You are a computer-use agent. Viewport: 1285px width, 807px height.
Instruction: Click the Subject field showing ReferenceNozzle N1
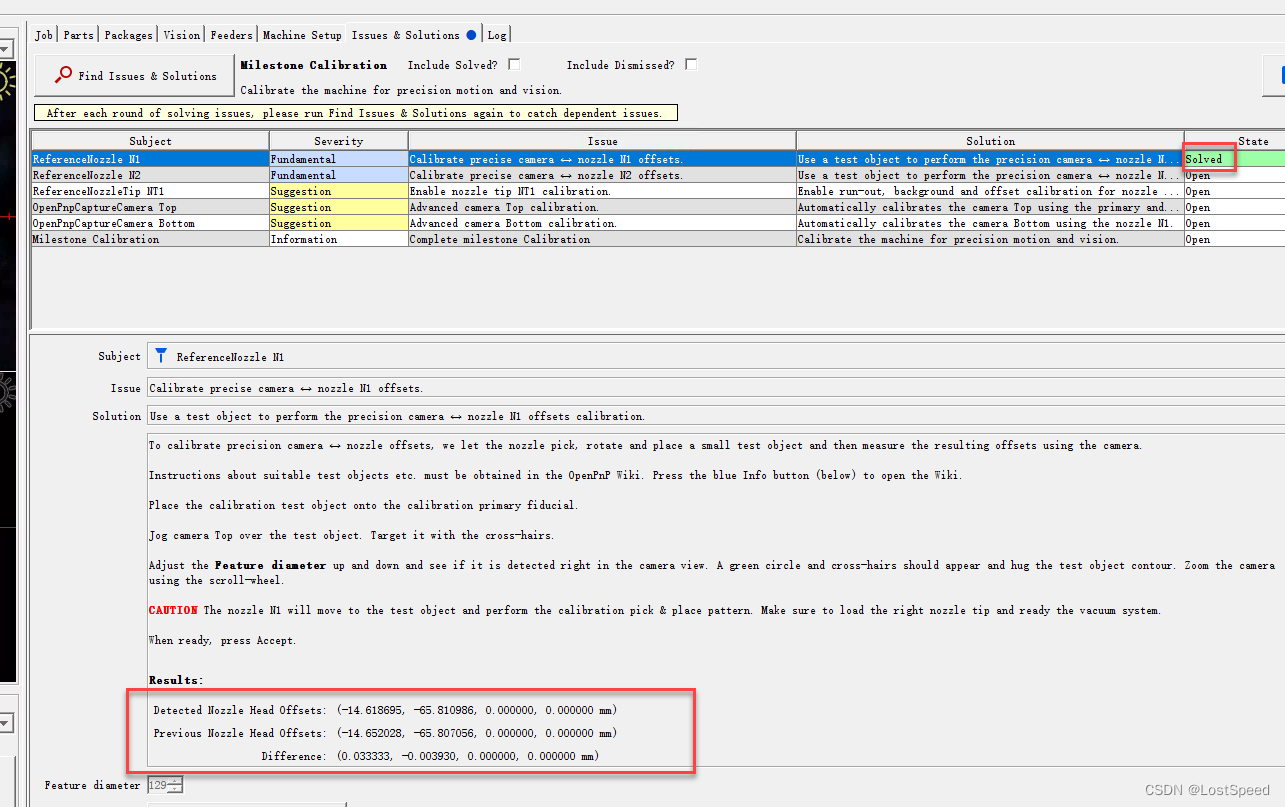(716, 356)
